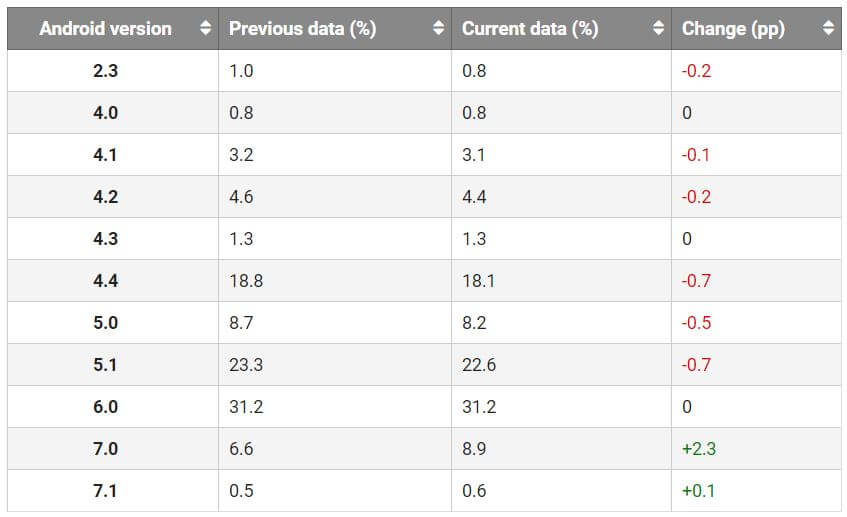This screenshot has height=517, width=847.
Task: Click the green +0.1 change value
Action: pos(698,491)
